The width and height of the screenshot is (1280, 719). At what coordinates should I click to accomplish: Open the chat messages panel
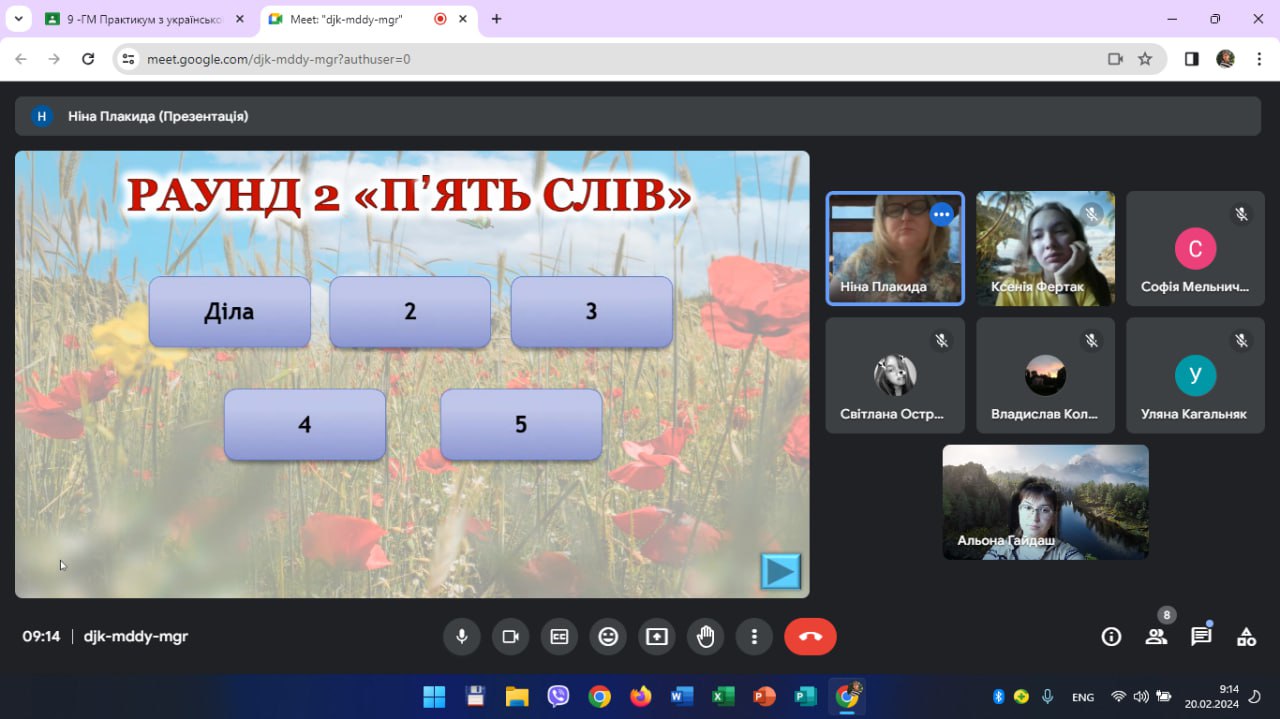click(1201, 637)
